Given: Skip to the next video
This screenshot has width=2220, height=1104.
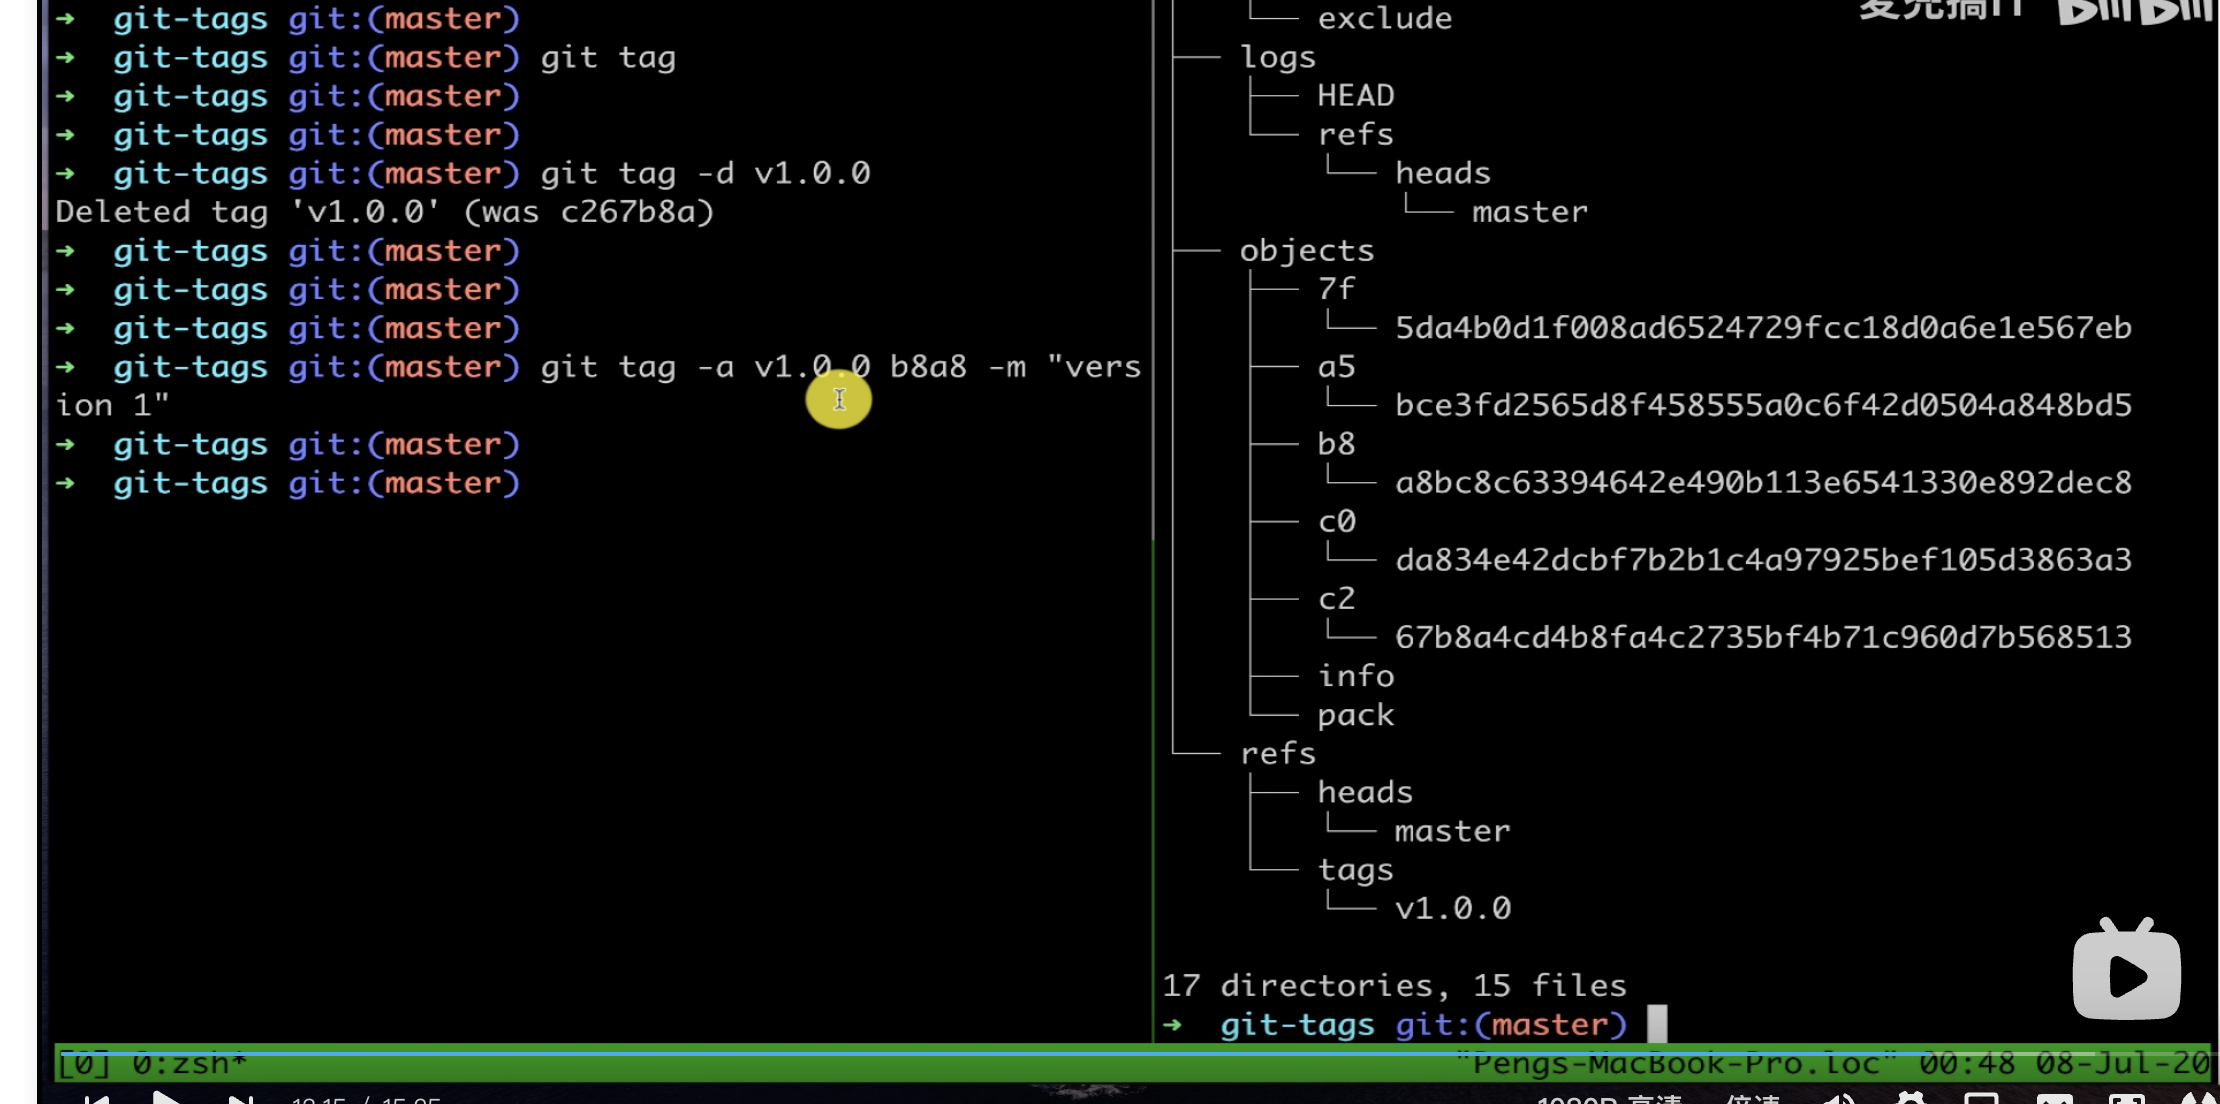Looking at the screenshot, I should (240, 1099).
